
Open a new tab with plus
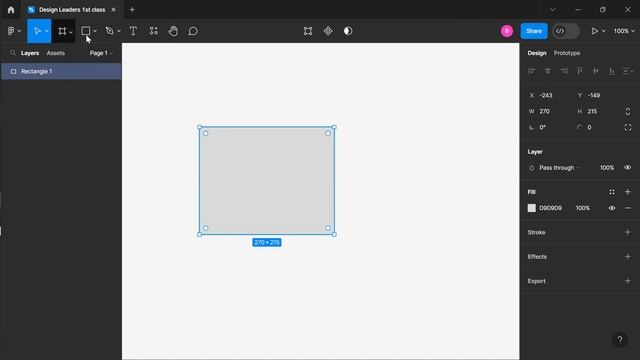[x=132, y=10]
